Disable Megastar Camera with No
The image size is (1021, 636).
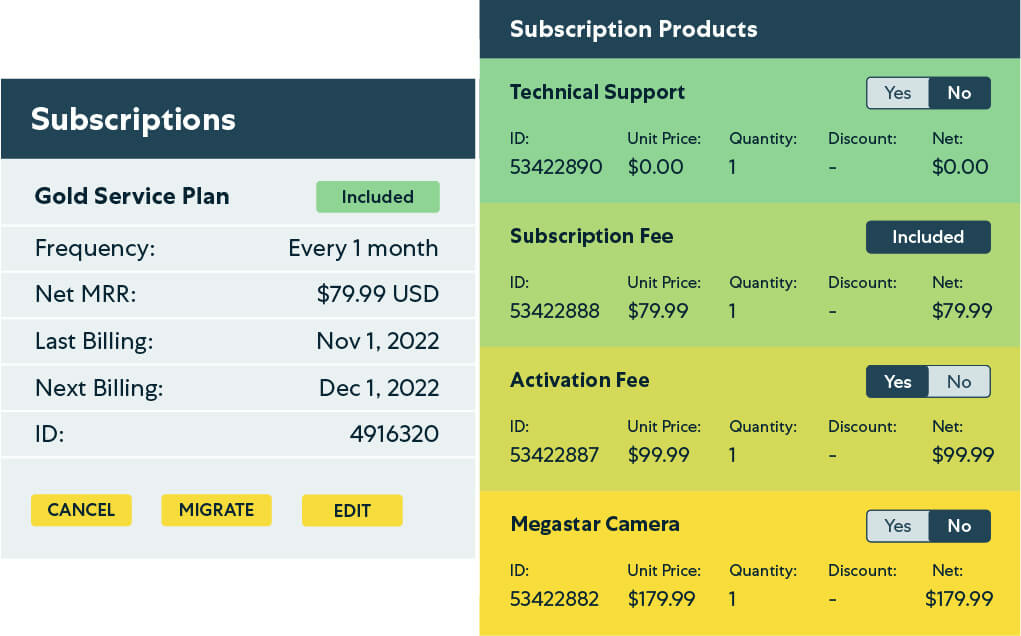[959, 525]
